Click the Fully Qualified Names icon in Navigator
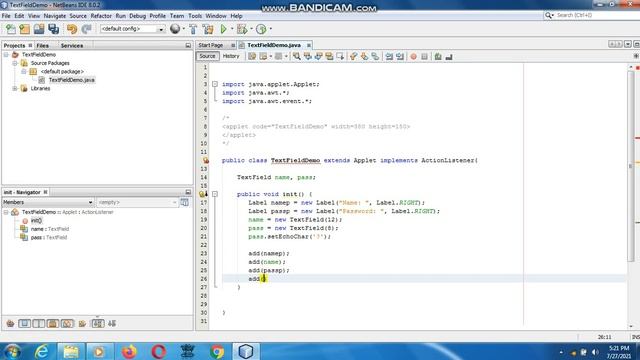Screen dimensions: 640x360 pyautogui.click(x=82, y=323)
